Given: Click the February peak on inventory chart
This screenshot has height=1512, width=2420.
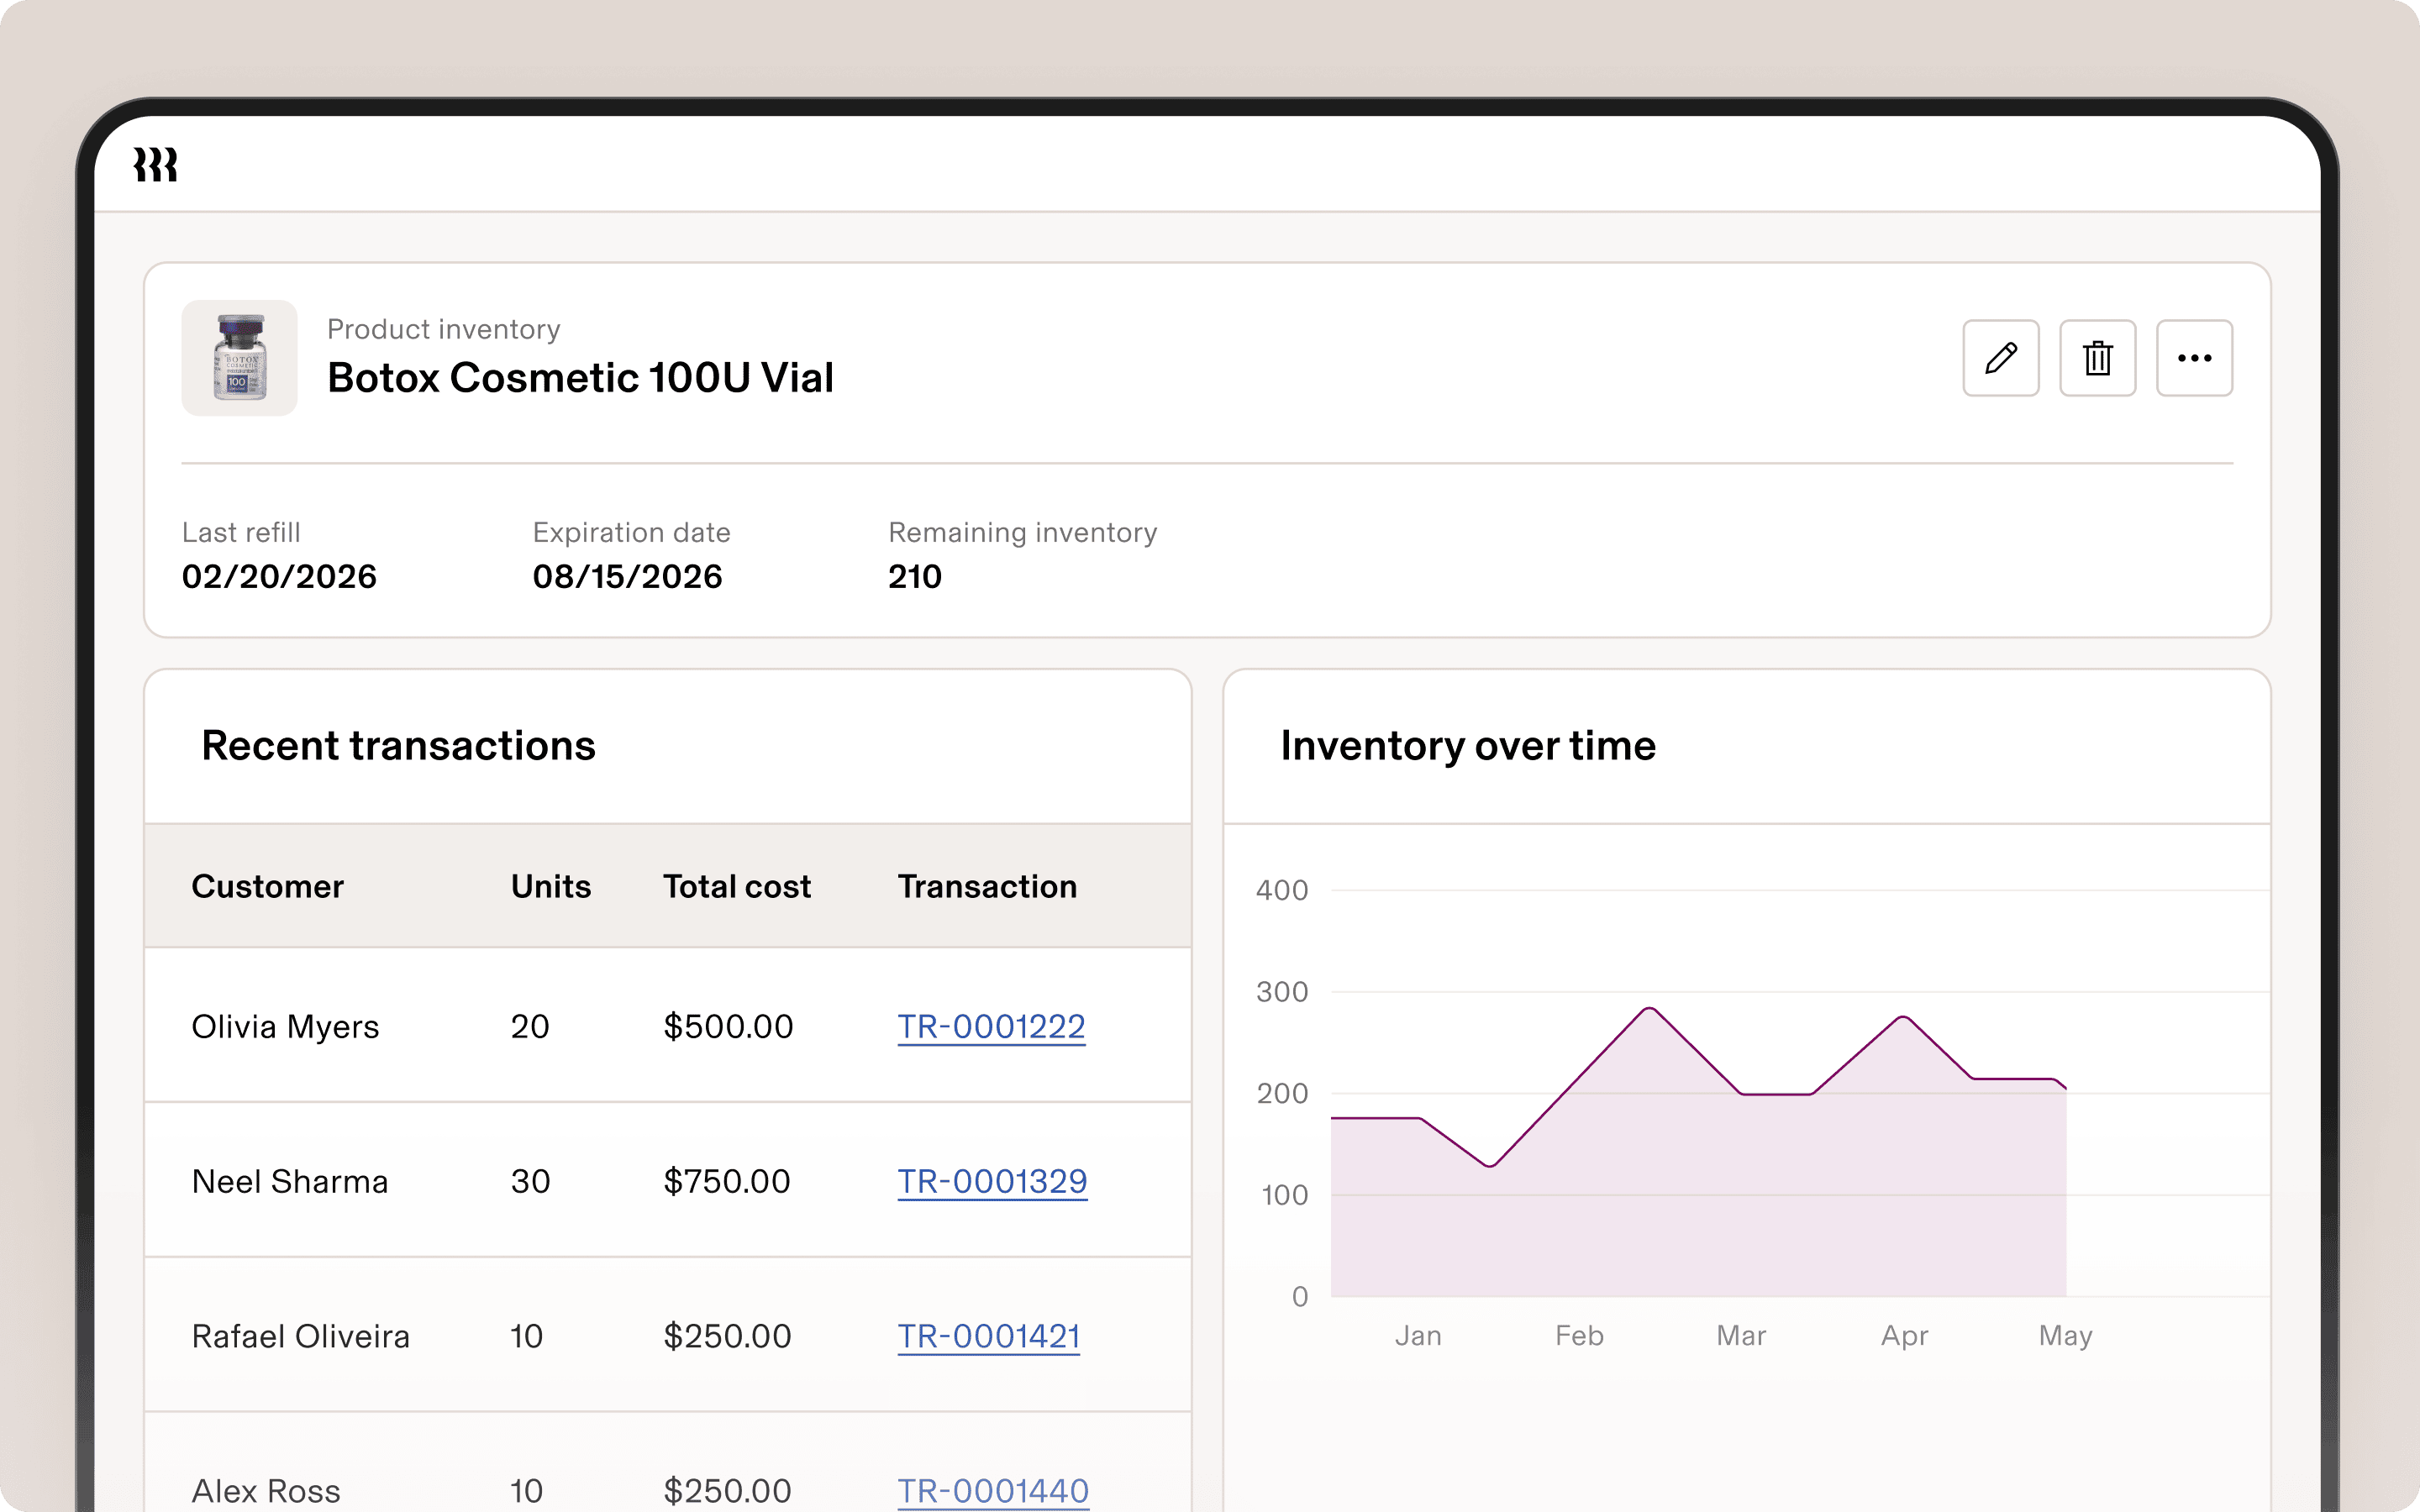Looking at the screenshot, I should pyautogui.click(x=1649, y=1009).
